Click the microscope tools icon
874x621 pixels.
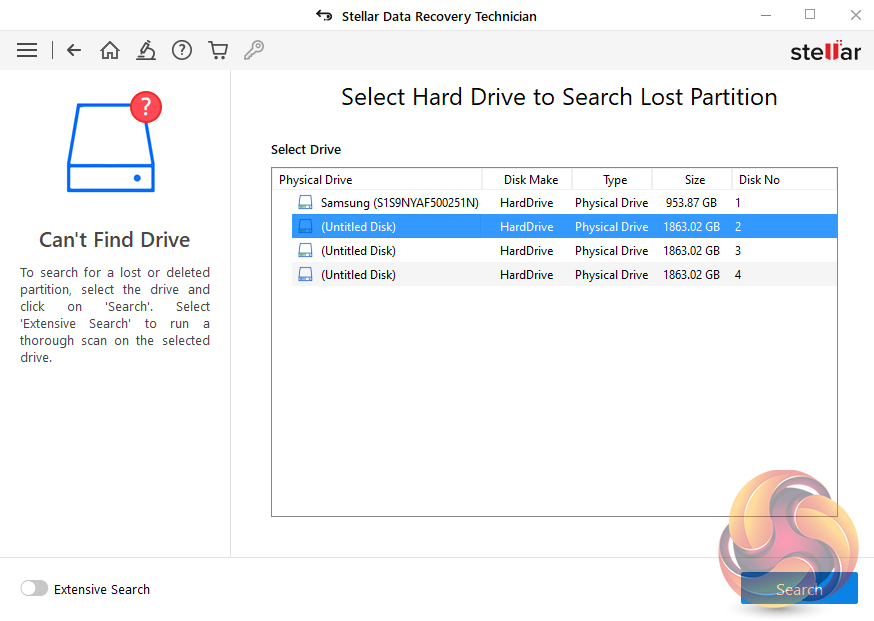tap(146, 50)
